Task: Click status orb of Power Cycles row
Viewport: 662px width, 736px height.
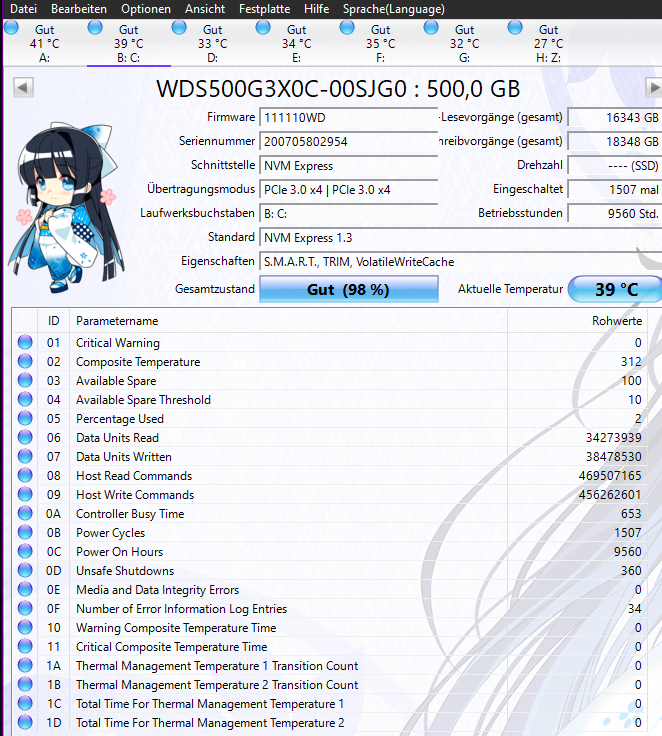Action: click(x=25, y=532)
